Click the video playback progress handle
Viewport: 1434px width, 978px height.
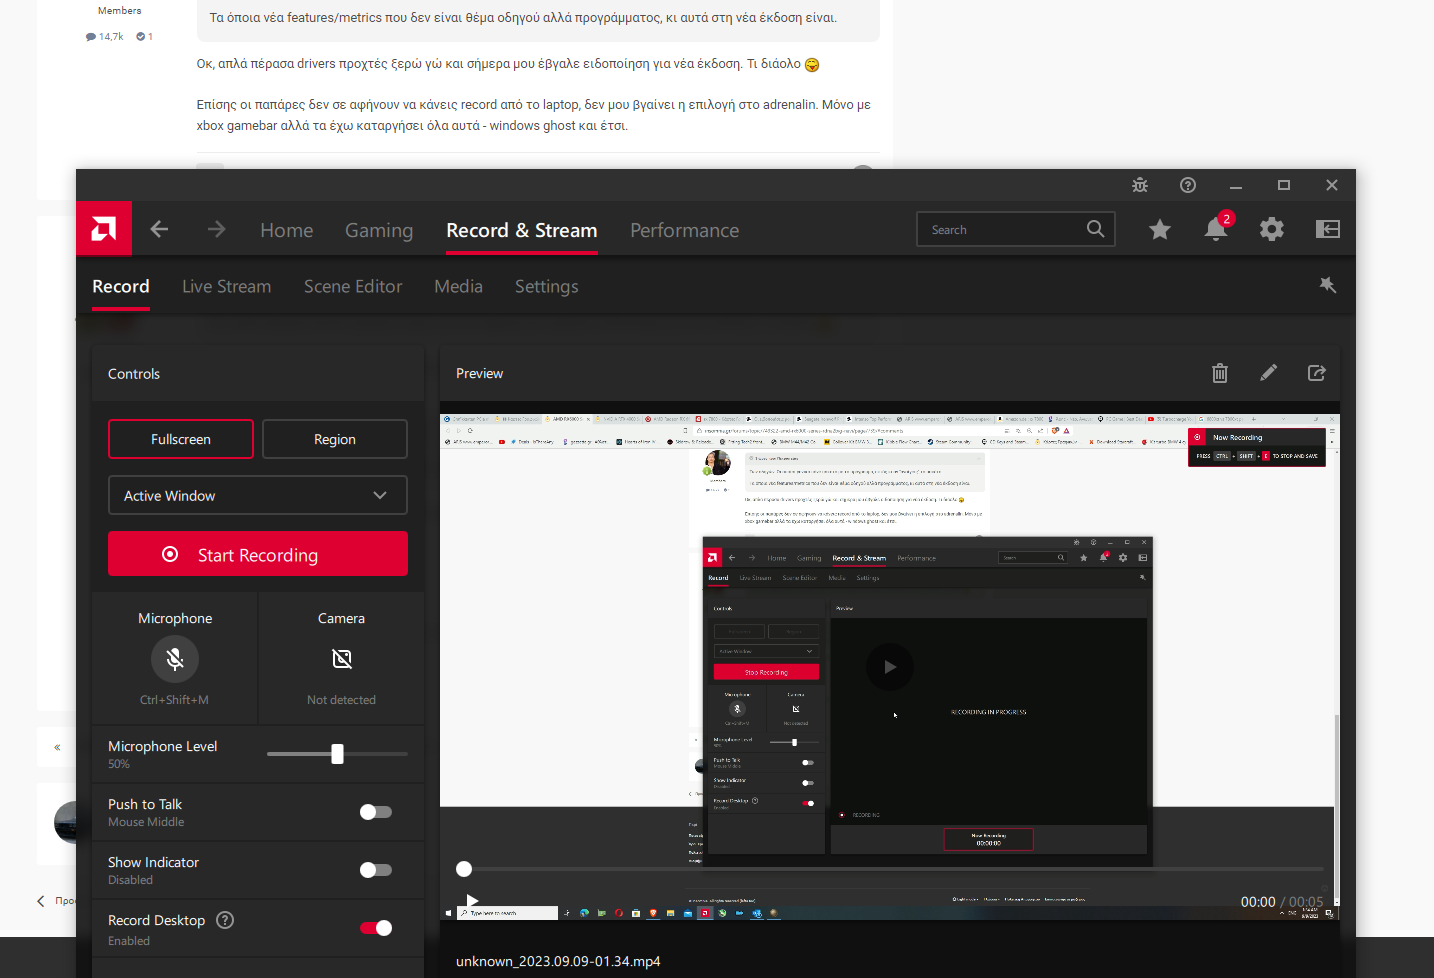click(464, 869)
